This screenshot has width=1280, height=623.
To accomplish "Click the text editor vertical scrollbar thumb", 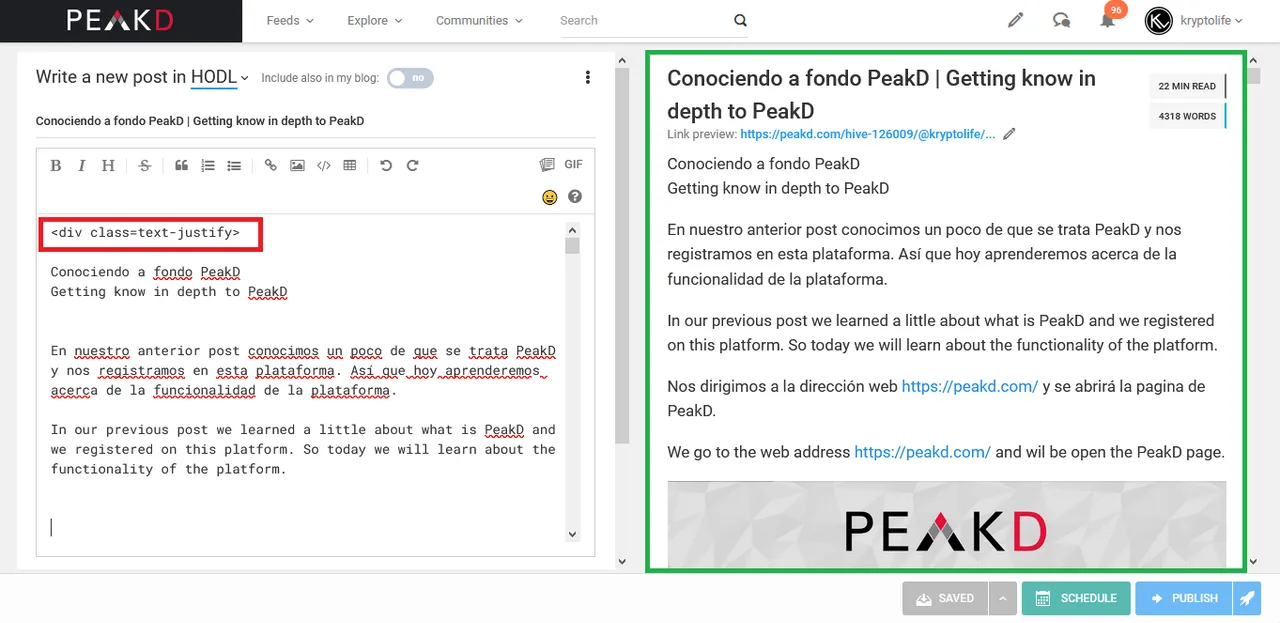I will [x=572, y=246].
